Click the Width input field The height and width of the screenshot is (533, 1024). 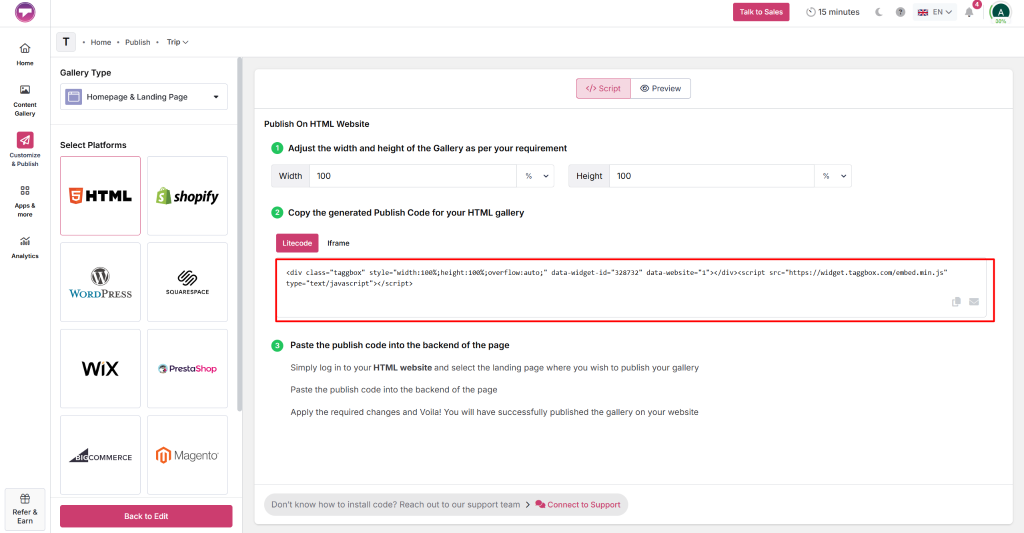(x=413, y=176)
